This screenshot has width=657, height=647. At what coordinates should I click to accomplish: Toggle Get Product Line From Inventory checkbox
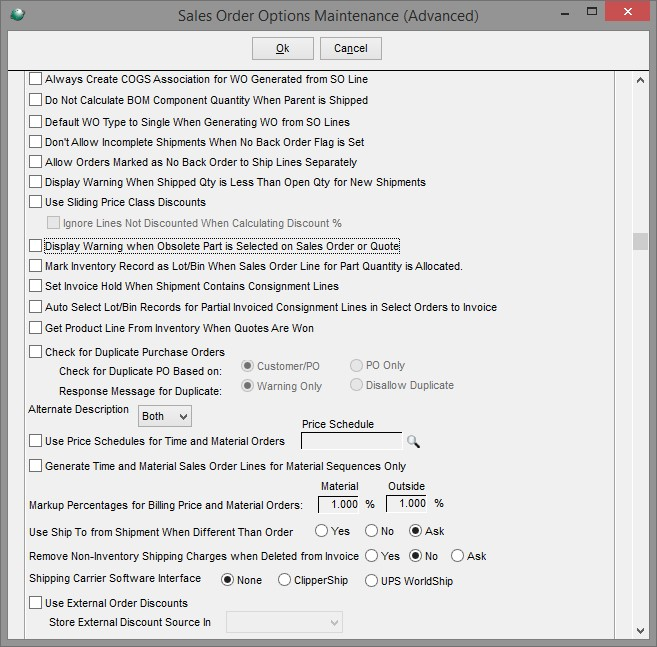36,328
